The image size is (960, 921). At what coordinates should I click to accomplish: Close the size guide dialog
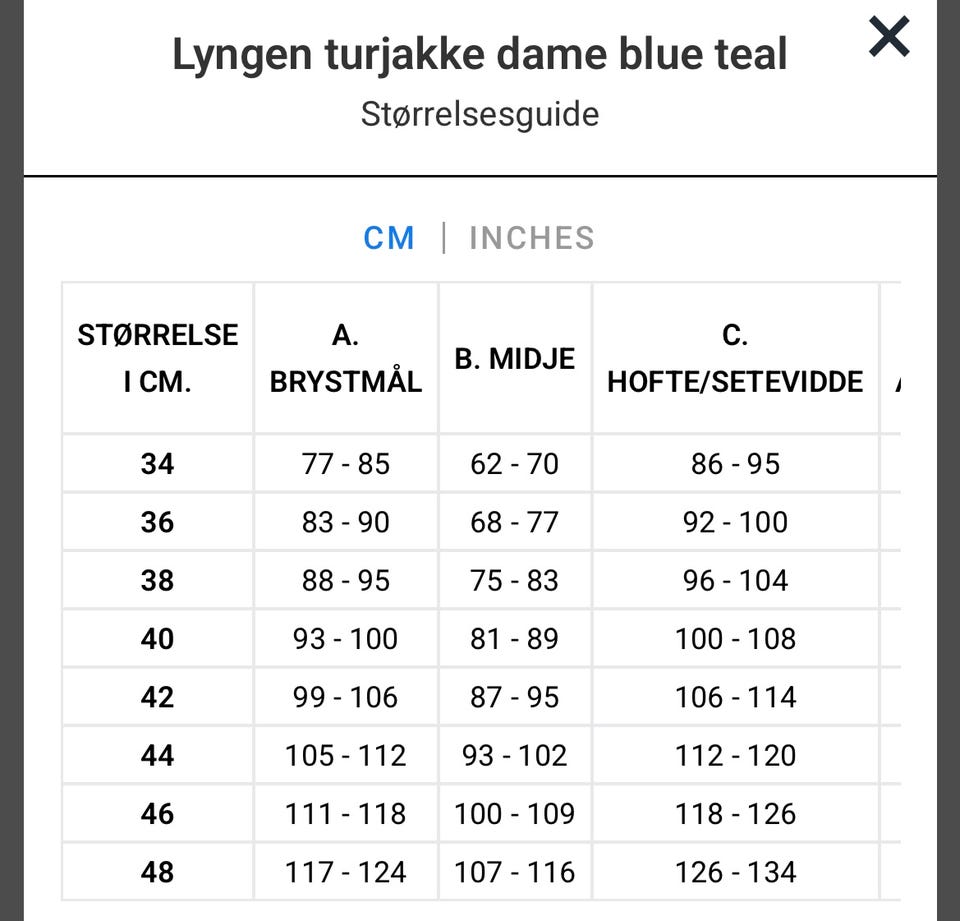[889, 37]
